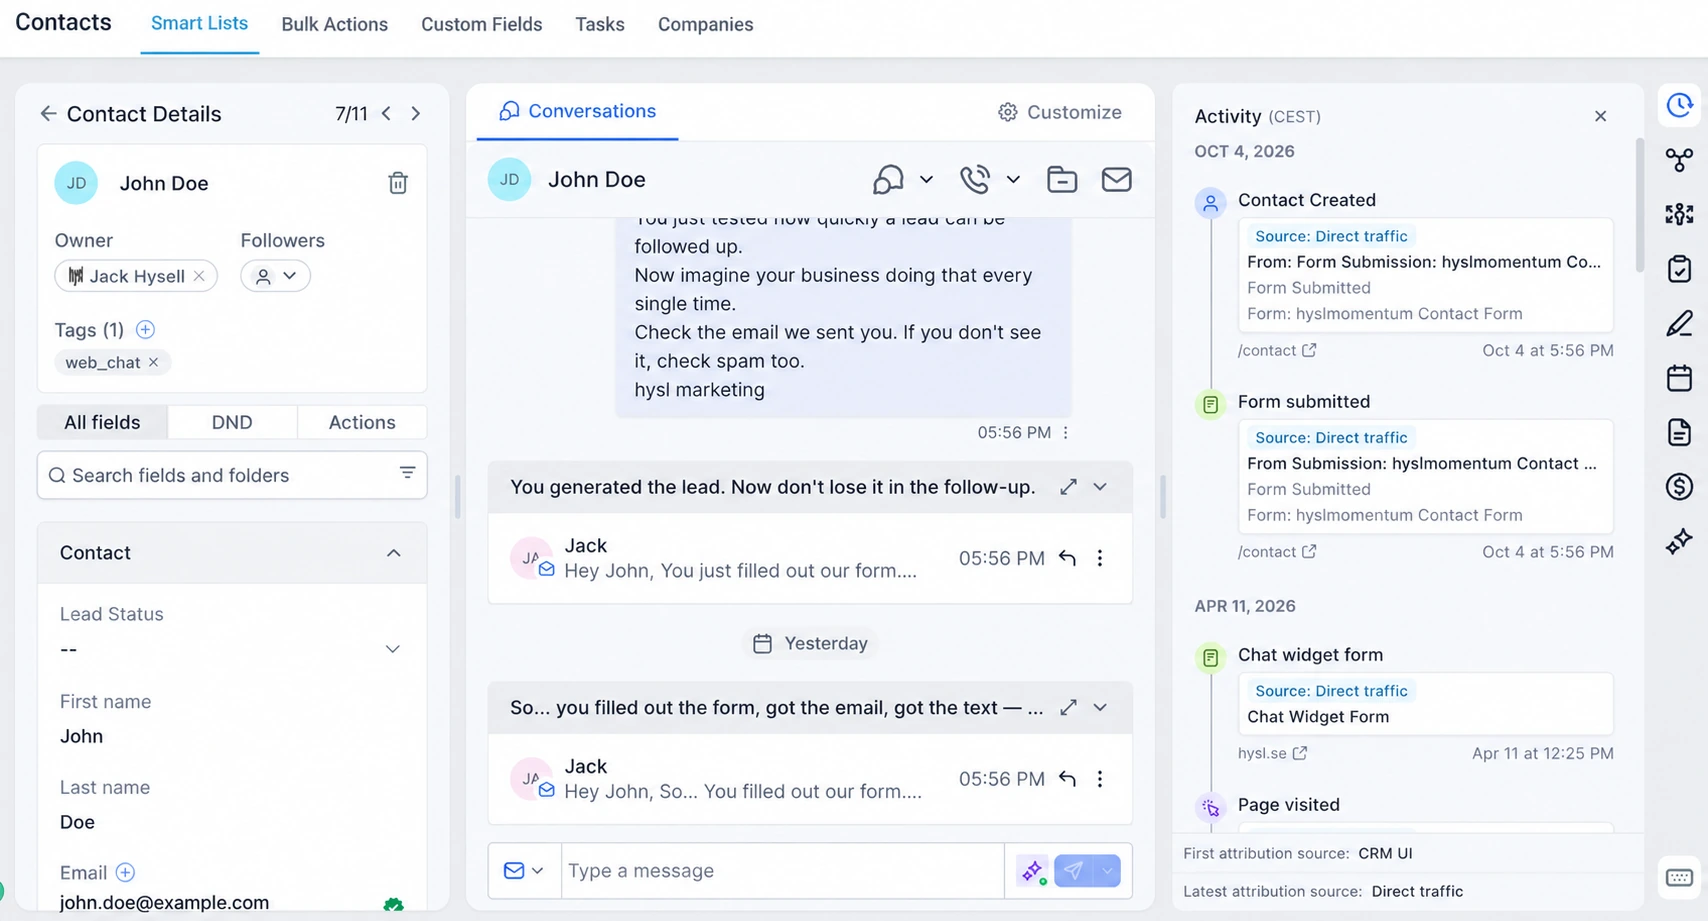The height and width of the screenshot is (921, 1708).
Task: Click the envelope icon in conversation header
Action: tap(1116, 179)
